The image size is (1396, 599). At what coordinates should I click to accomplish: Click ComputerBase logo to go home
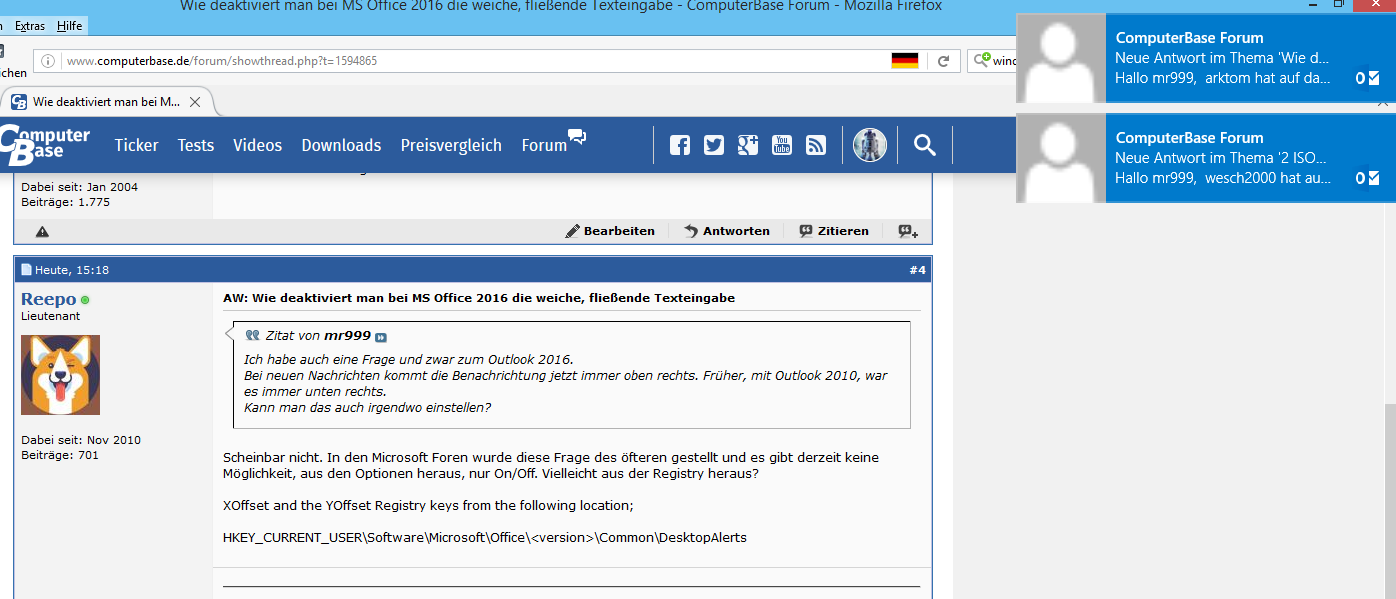click(x=45, y=144)
